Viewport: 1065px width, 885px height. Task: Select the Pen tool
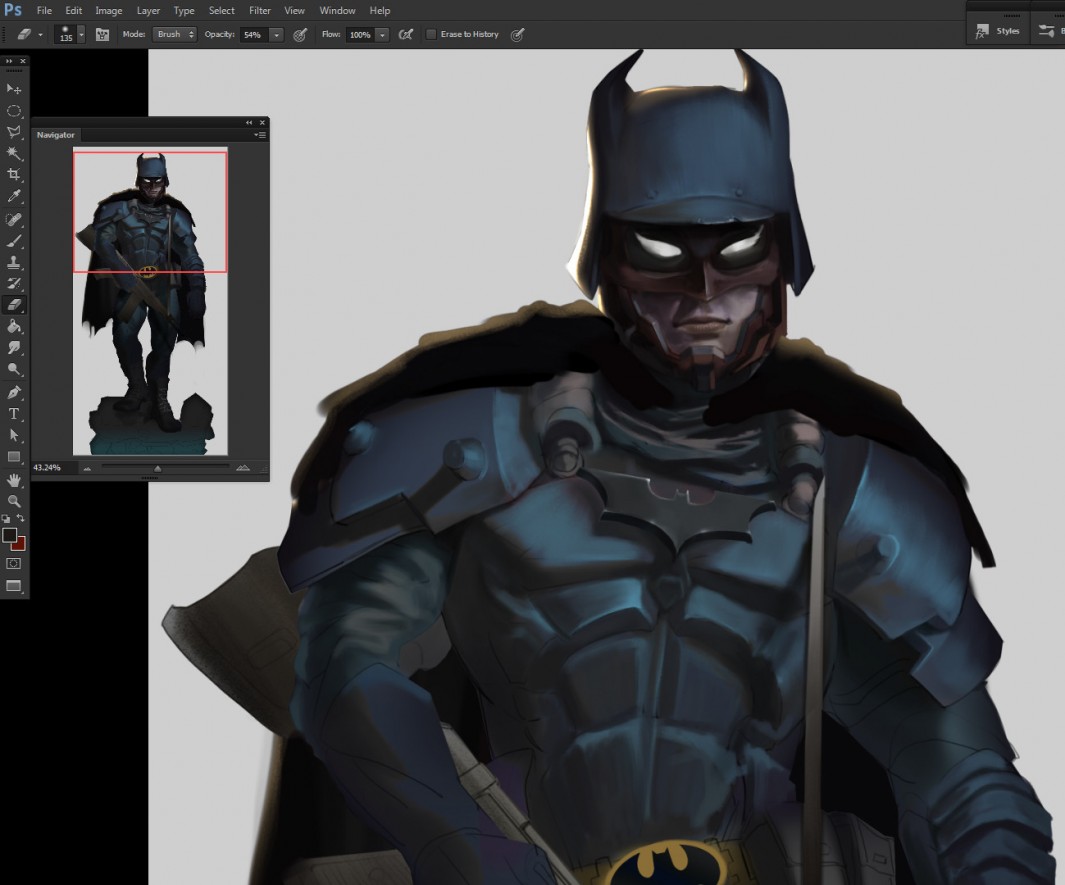14,393
